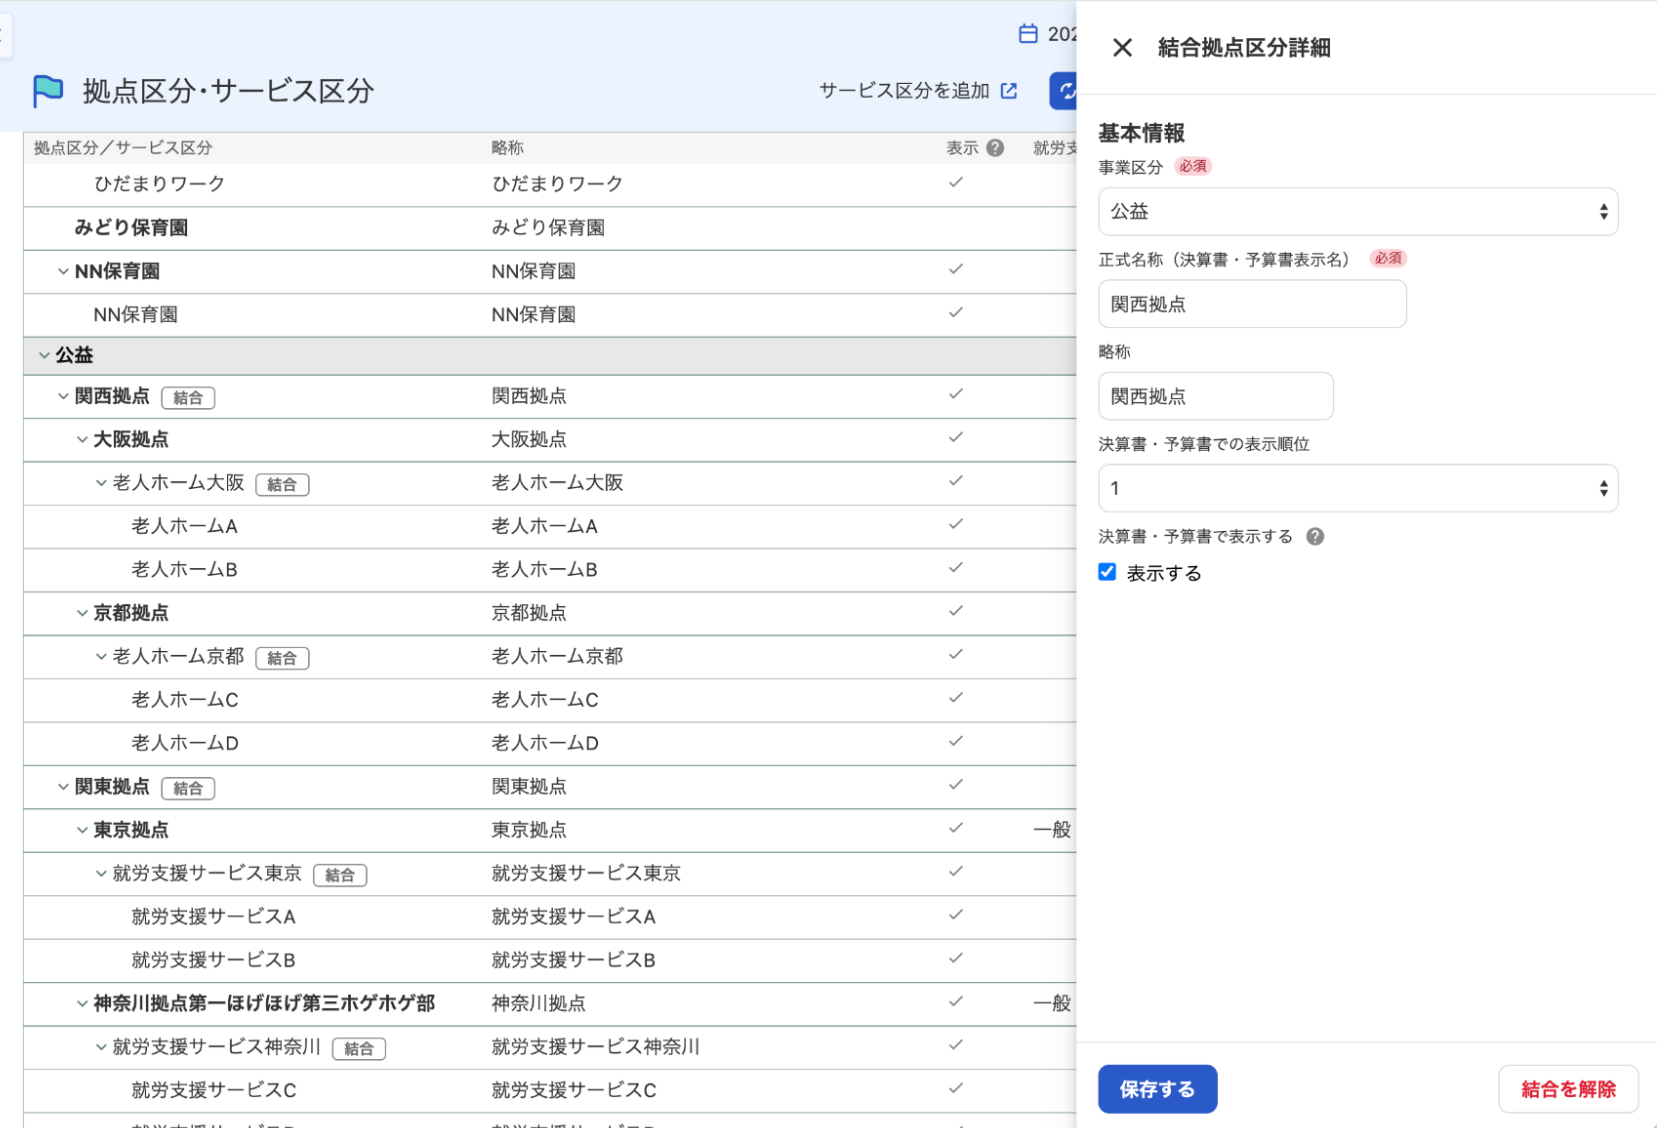The height and width of the screenshot is (1129, 1657).
Task: Click the 表示 checkmark in ひだまりワーク row
Action: pos(956,183)
